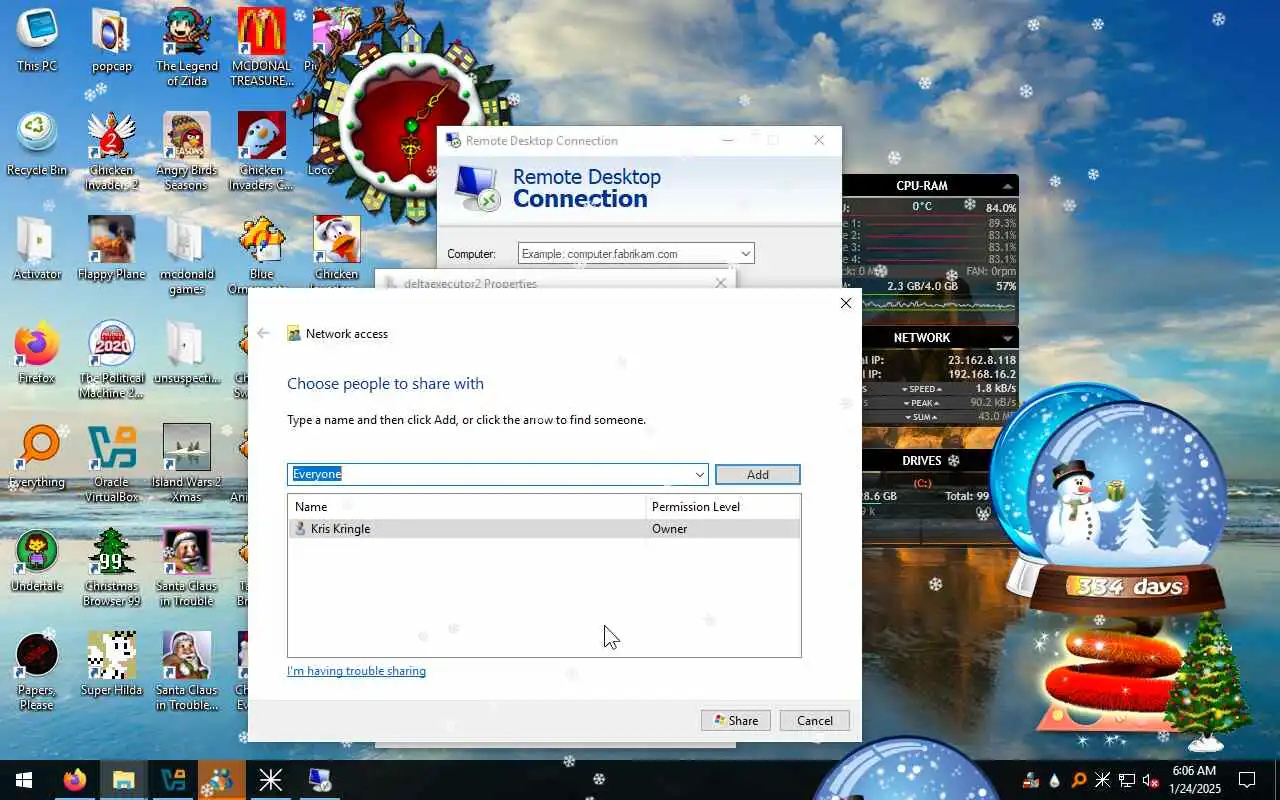
Task: Launch Oracle VirtualBox from the desktop
Action: [112, 463]
